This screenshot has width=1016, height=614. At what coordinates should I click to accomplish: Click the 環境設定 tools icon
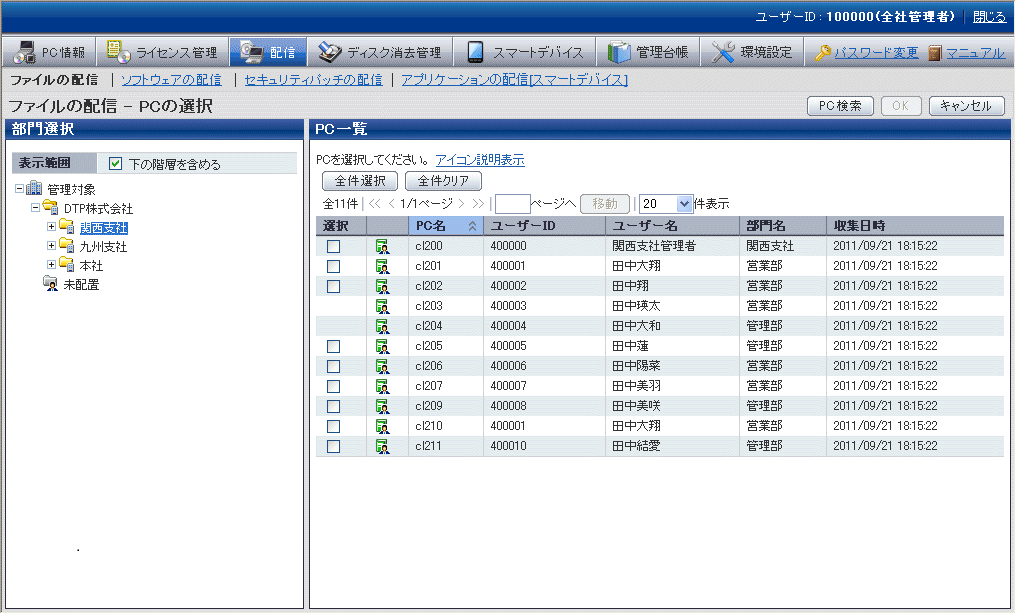[723, 52]
